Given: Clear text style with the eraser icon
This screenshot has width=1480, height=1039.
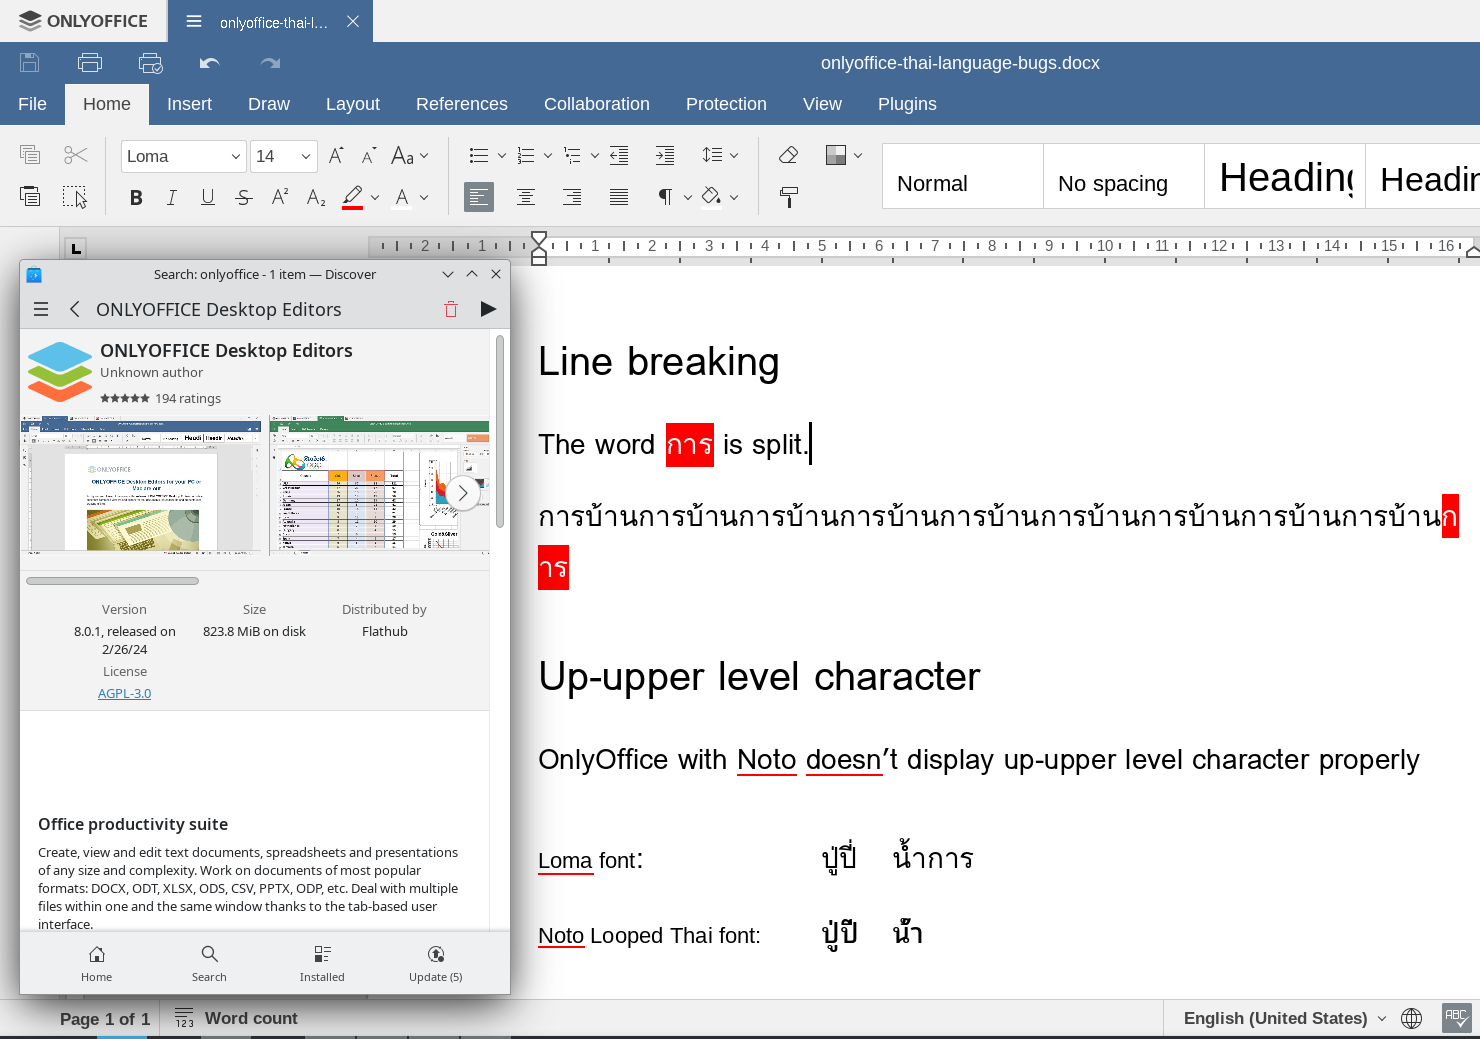Looking at the screenshot, I should [788, 155].
